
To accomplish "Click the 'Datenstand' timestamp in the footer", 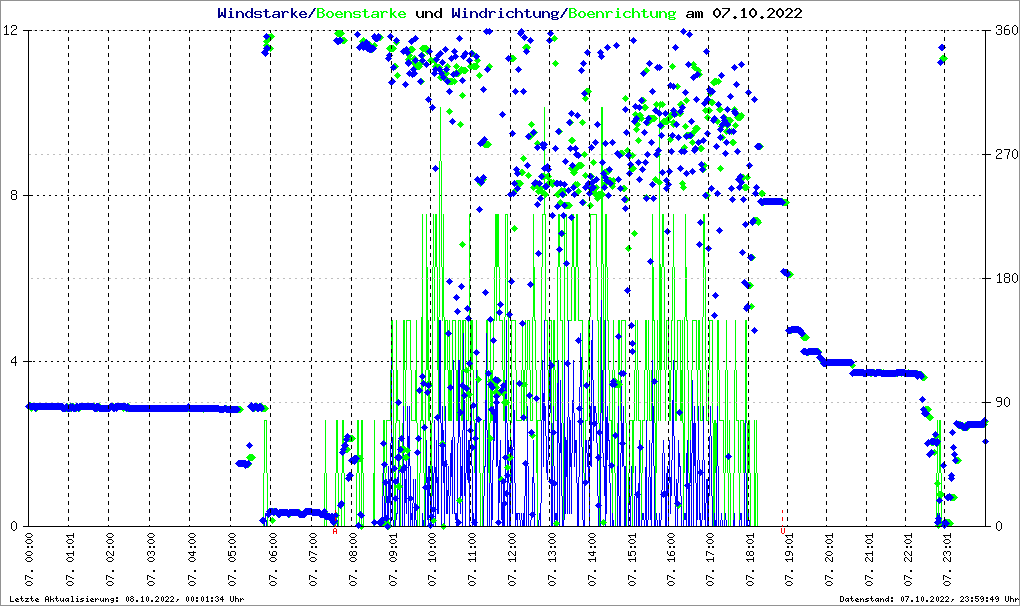I will click(929, 599).
